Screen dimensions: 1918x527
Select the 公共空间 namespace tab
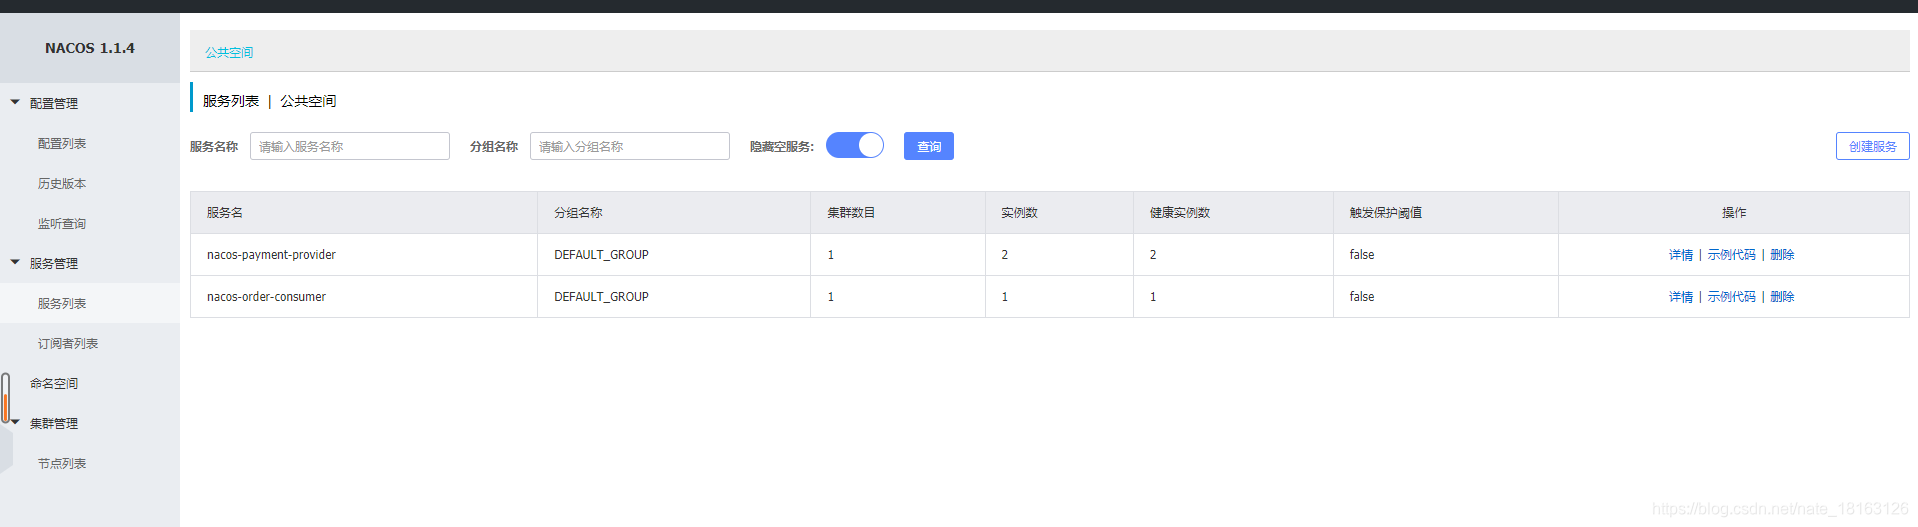(x=229, y=52)
